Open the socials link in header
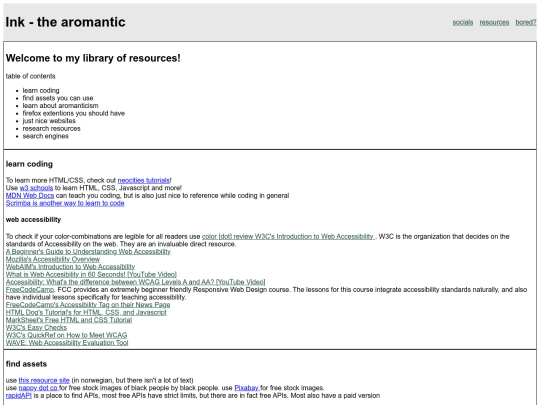This screenshot has height=405, width=540. [x=463, y=22]
